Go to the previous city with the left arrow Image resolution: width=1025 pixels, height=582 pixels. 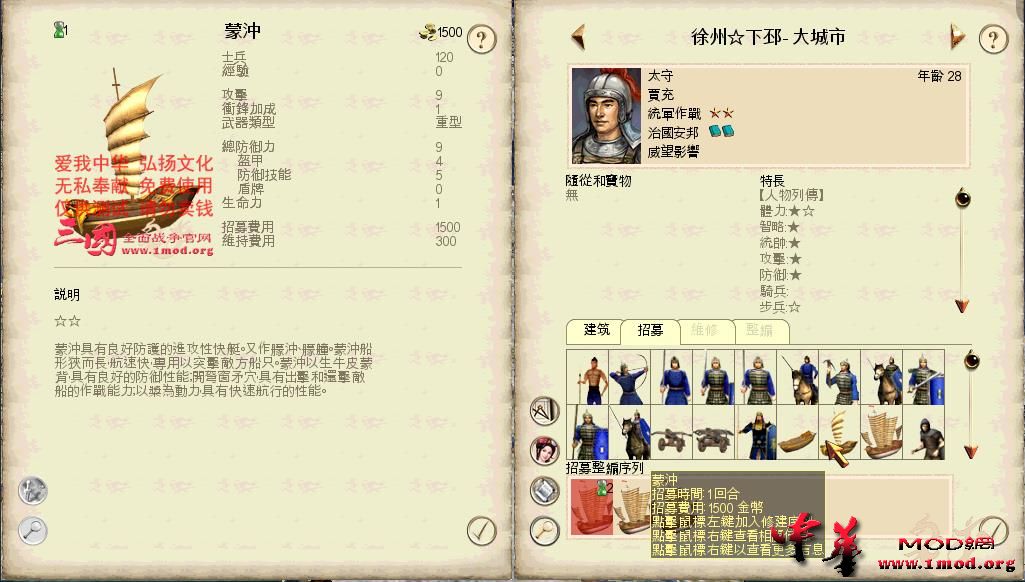click(578, 37)
